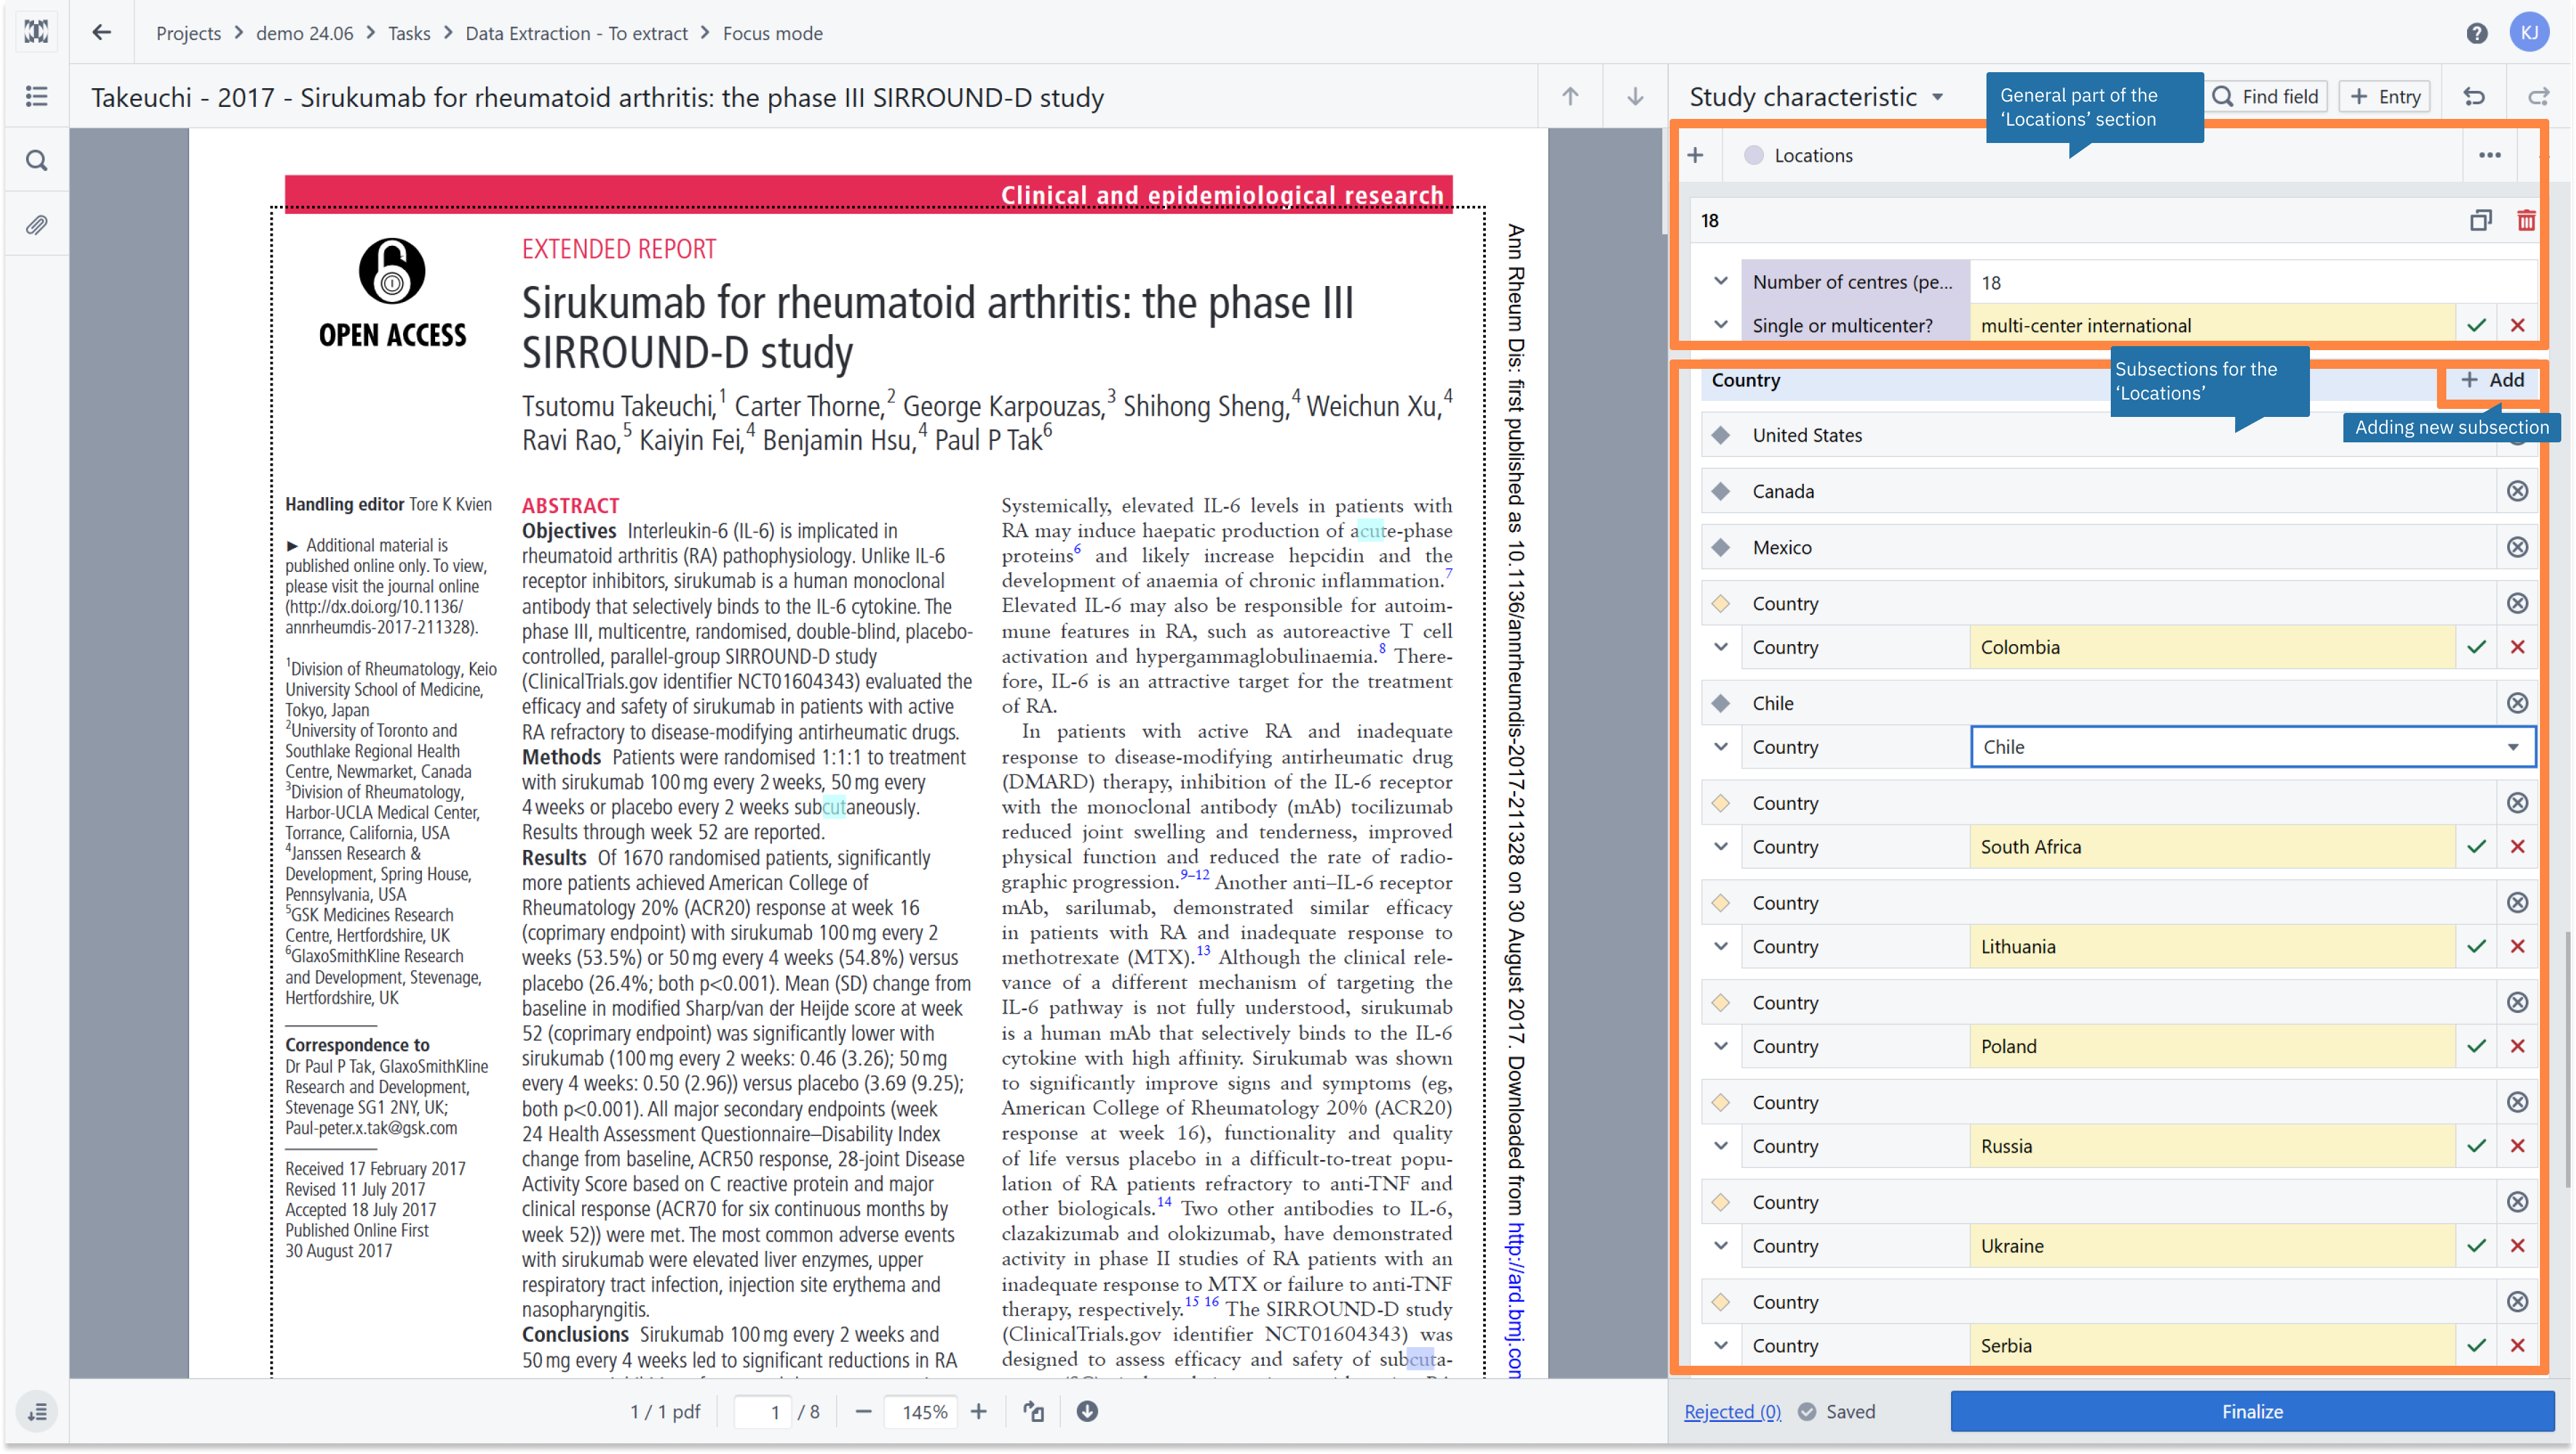Click the Find field button

[x=2266, y=96]
